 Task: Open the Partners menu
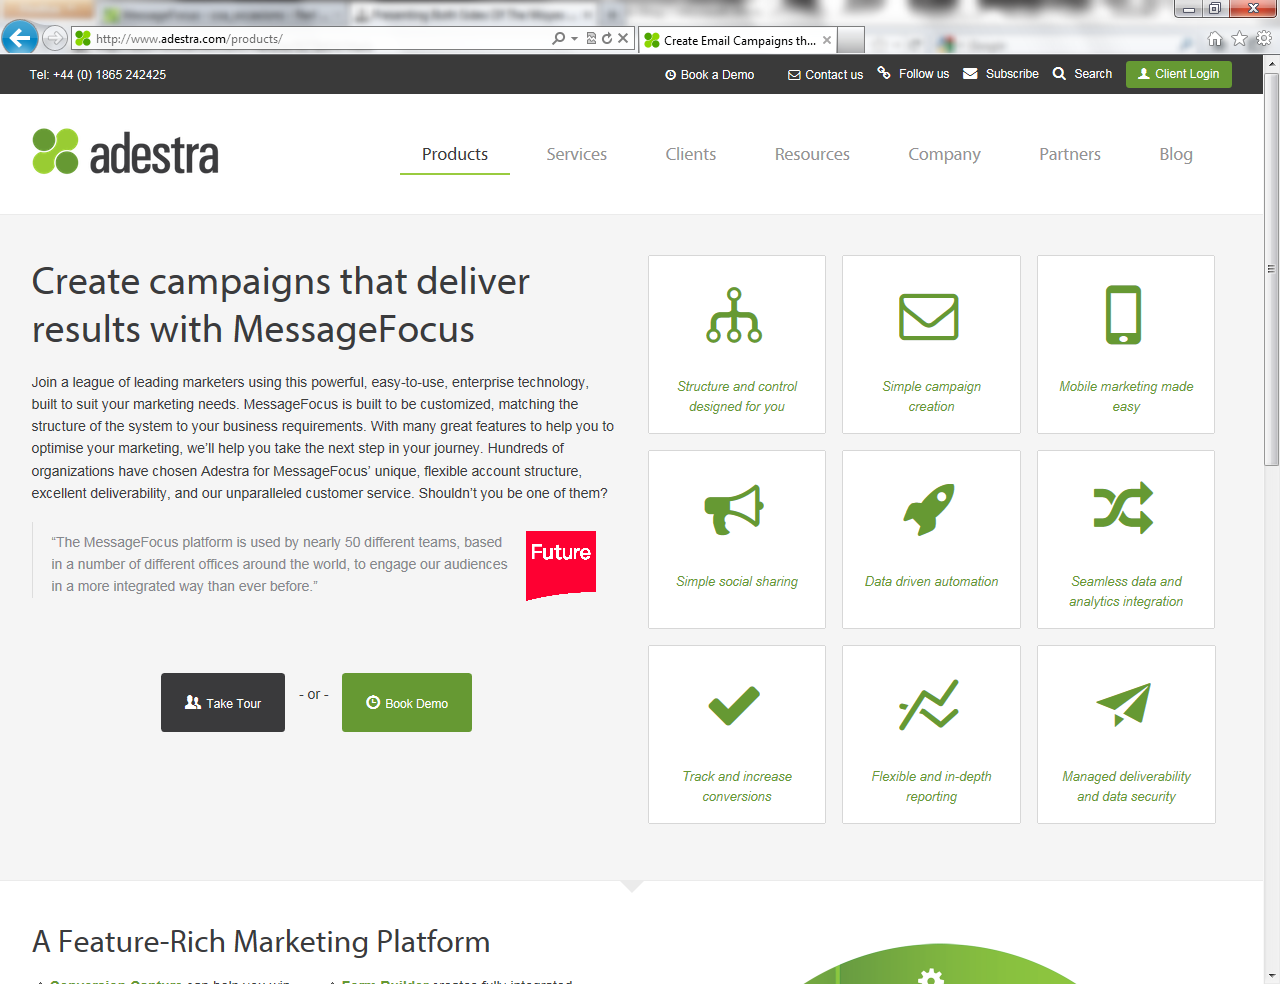(1070, 154)
